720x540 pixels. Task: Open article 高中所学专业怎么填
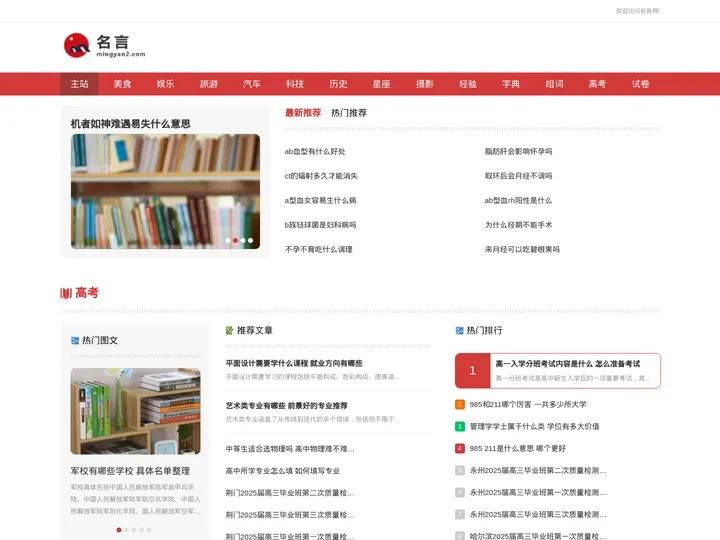(x=282, y=471)
